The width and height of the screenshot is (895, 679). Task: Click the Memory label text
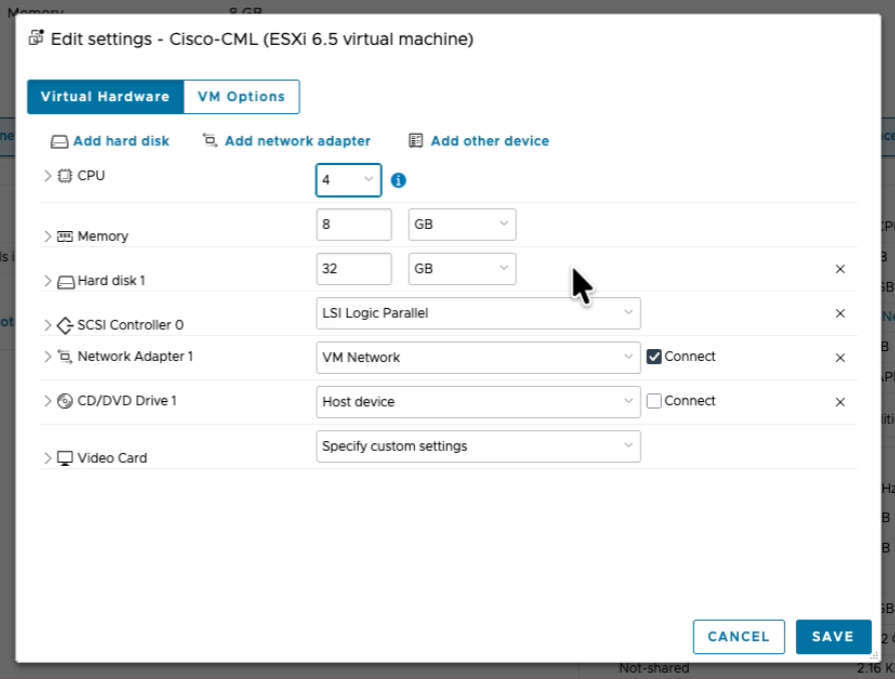tap(103, 236)
